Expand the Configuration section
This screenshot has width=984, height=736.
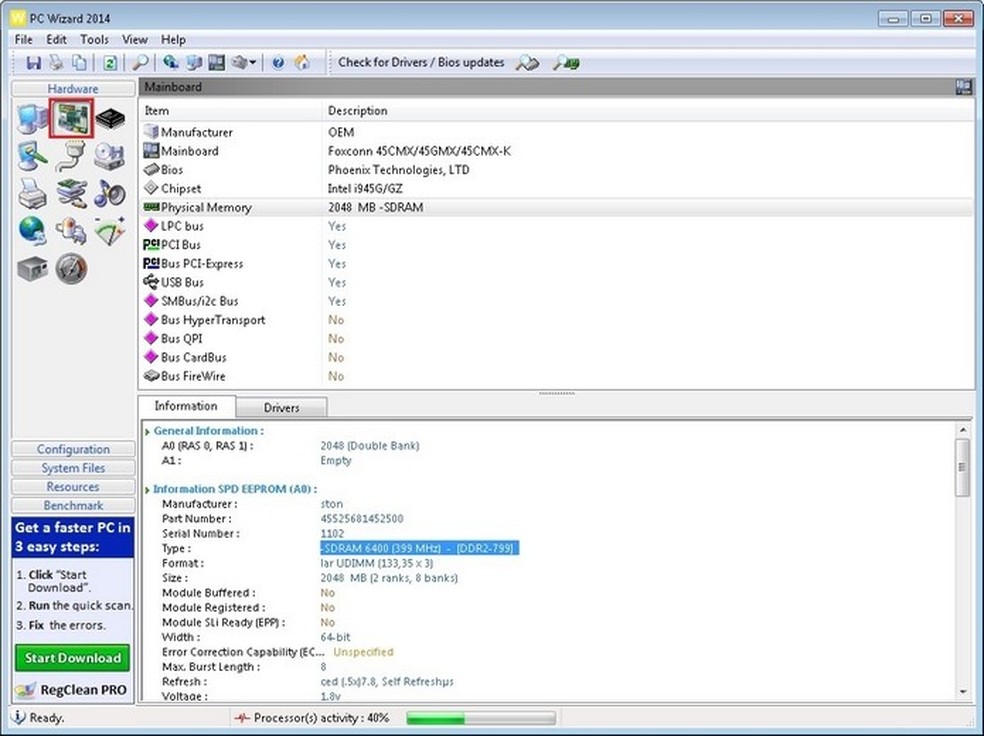[x=73, y=449]
